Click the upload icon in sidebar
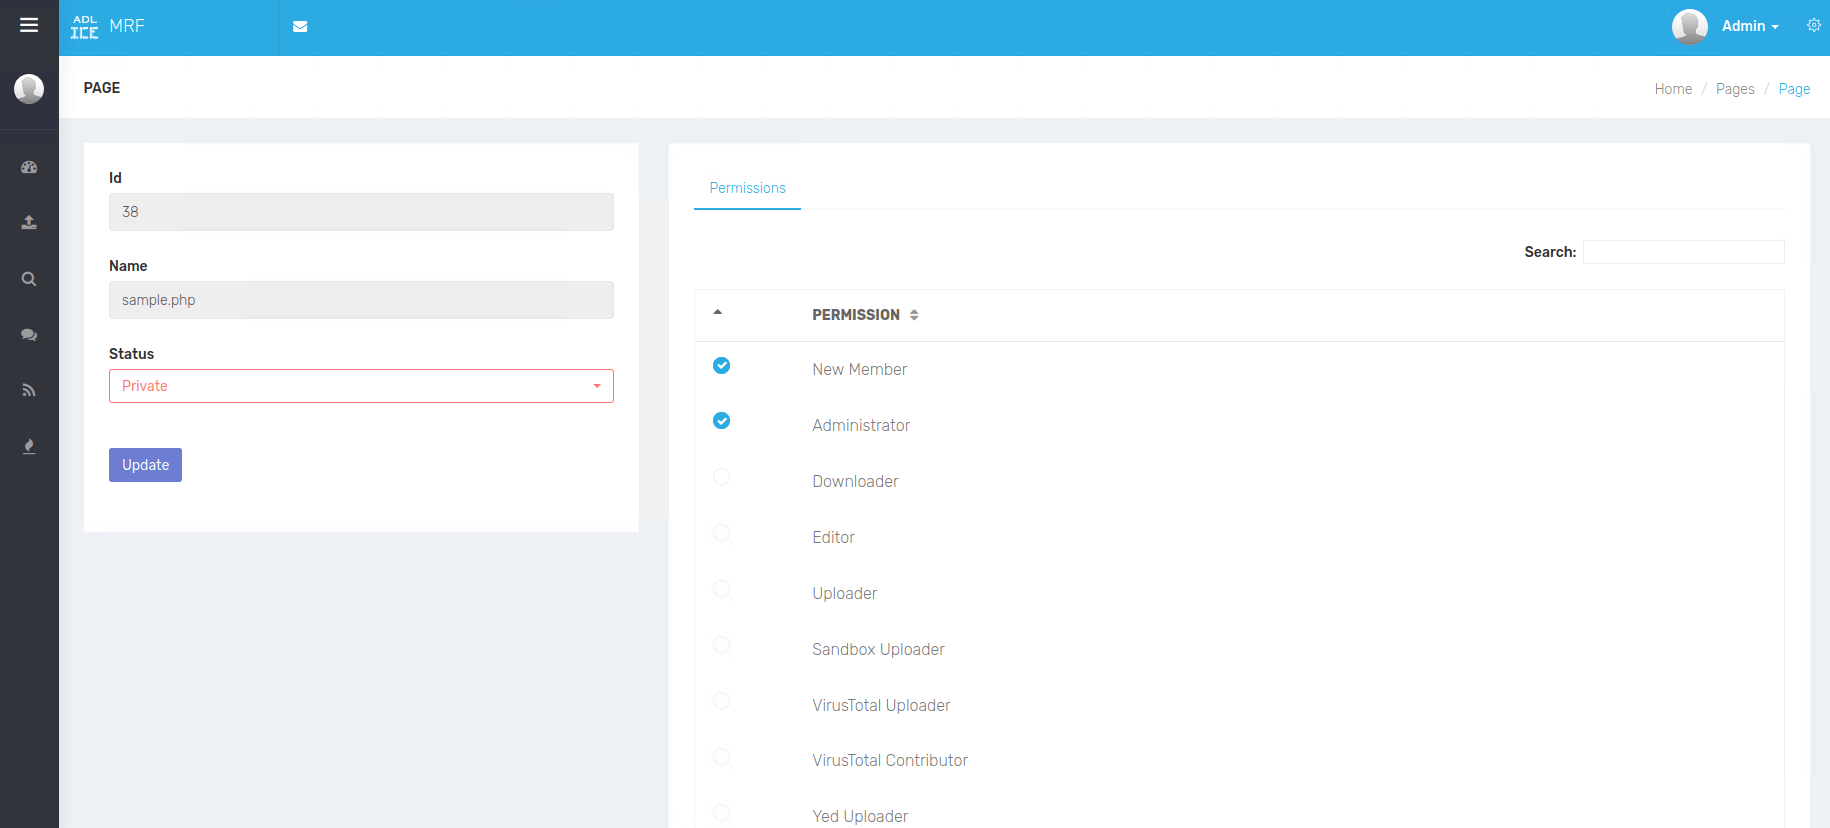The width and height of the screenshot is (1830, 828). coord(29,222)
